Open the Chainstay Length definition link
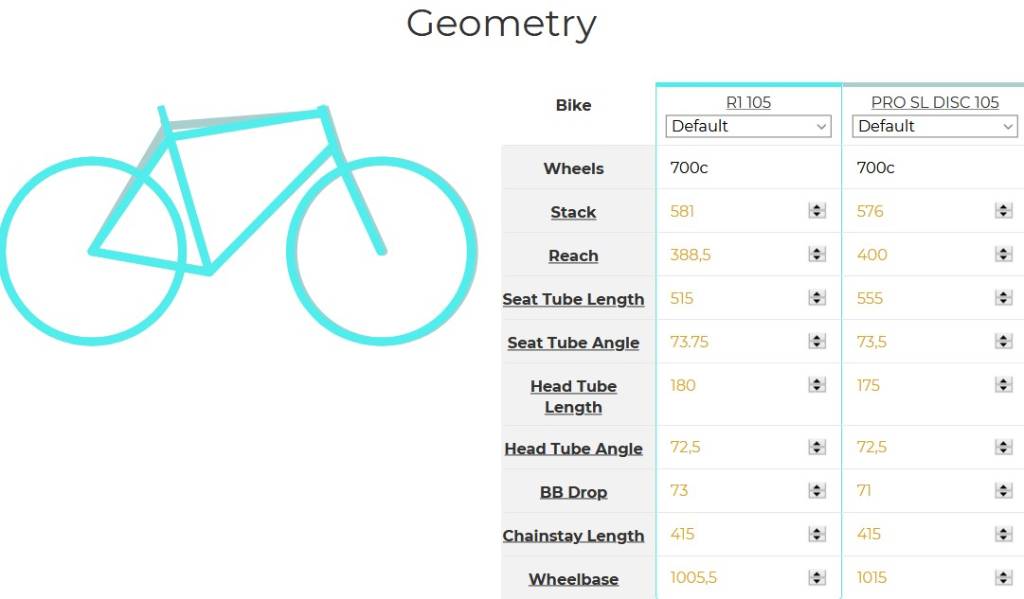This screenshot has height=599, width=1024. pos(573,536)
